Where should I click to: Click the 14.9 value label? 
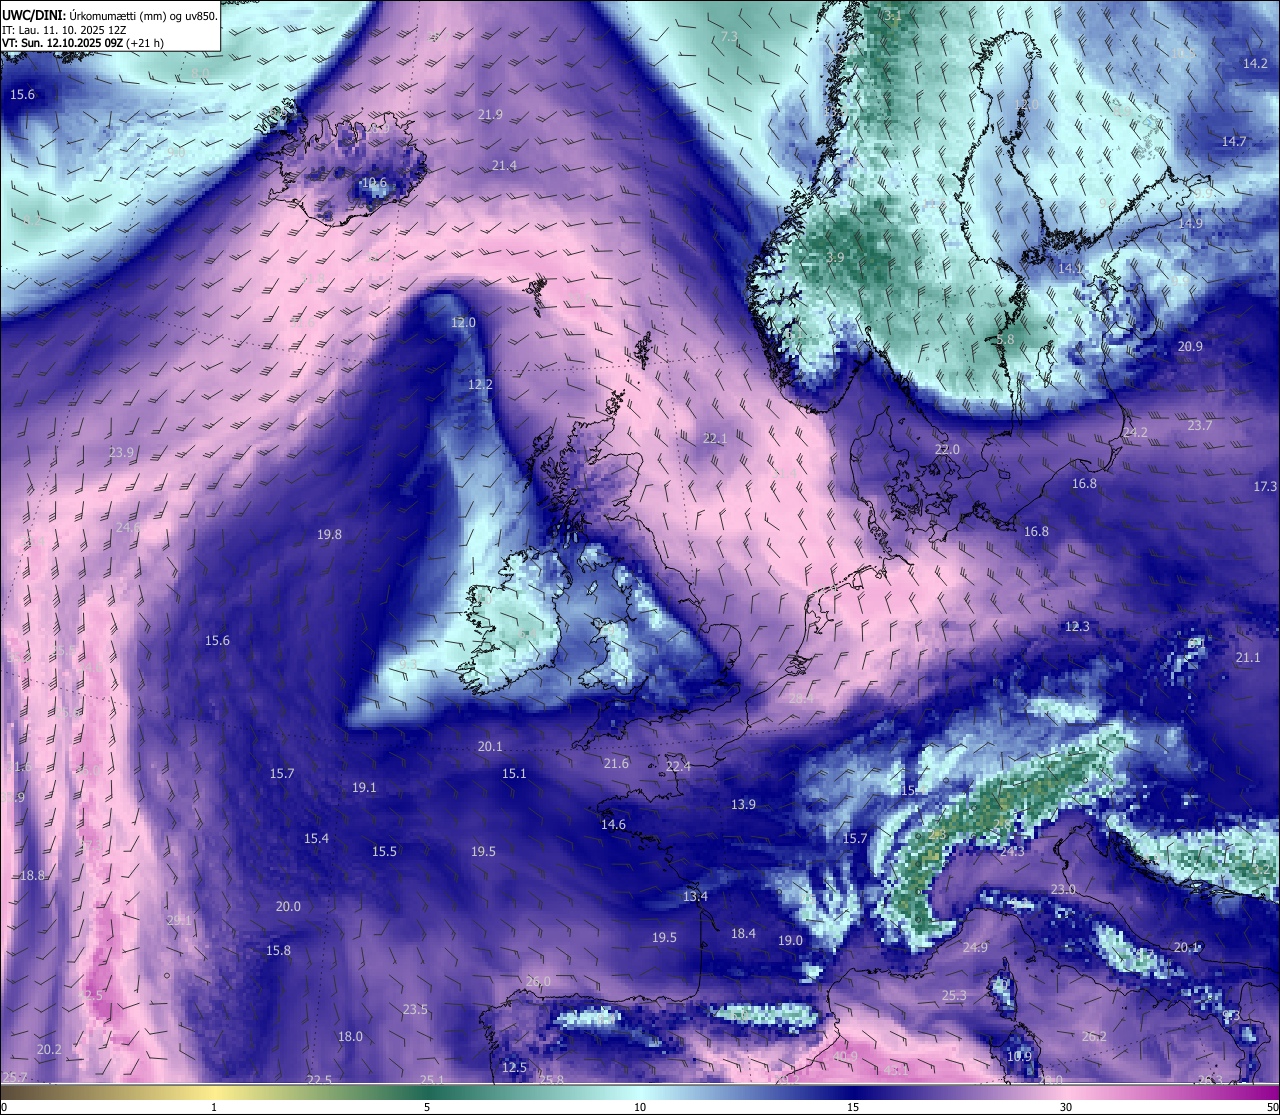pyautogui.click(x=1190, y=223)
